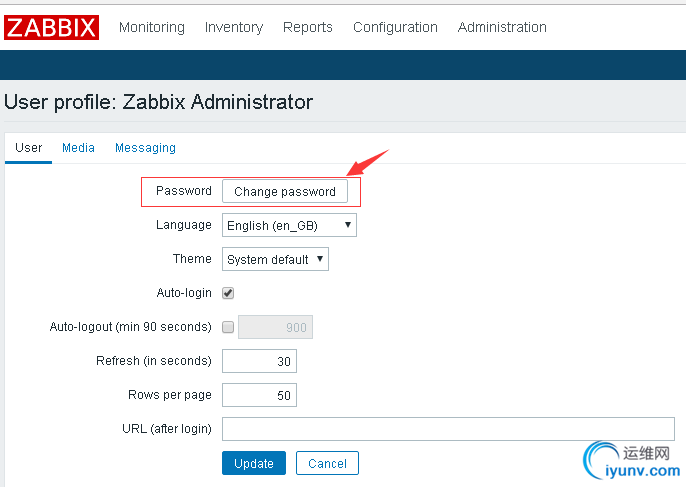Viewport: 686px width, 487px height.
Task: Expand the Language dropdown
Action: 289,225
